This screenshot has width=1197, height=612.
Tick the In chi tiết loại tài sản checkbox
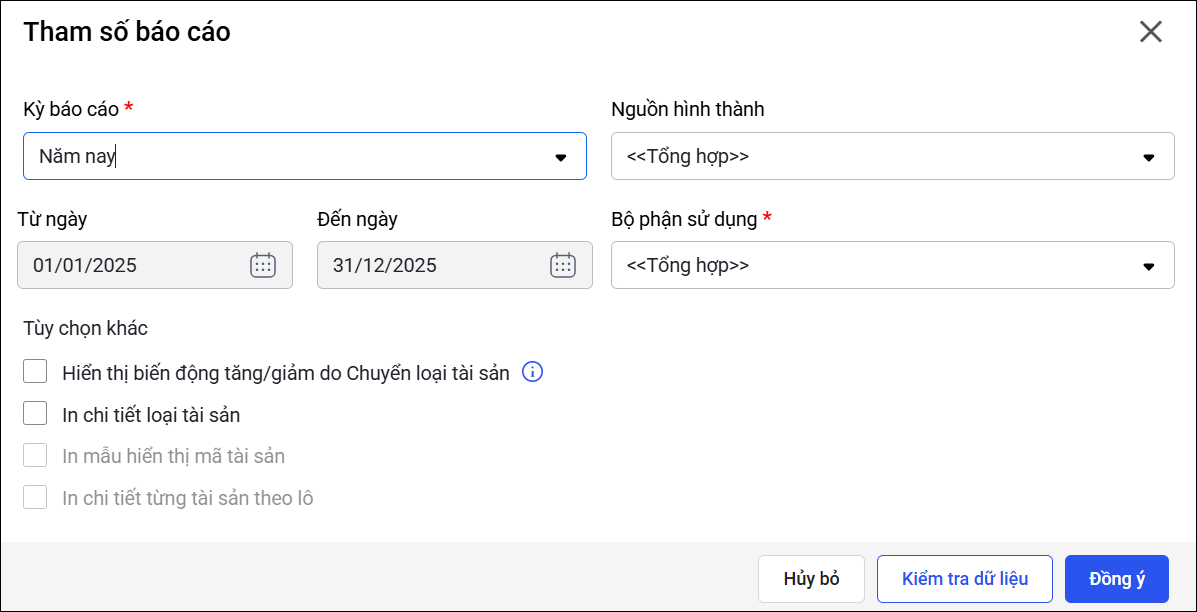[x=36, y=414]
